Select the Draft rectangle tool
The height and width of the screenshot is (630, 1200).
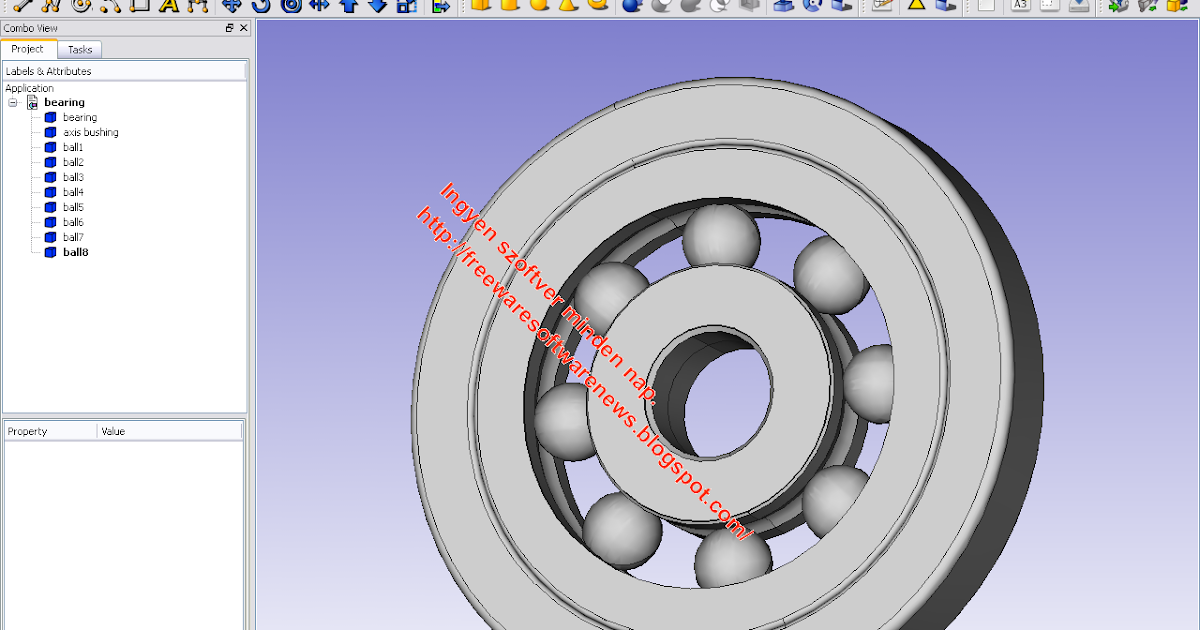coord(139,6)
